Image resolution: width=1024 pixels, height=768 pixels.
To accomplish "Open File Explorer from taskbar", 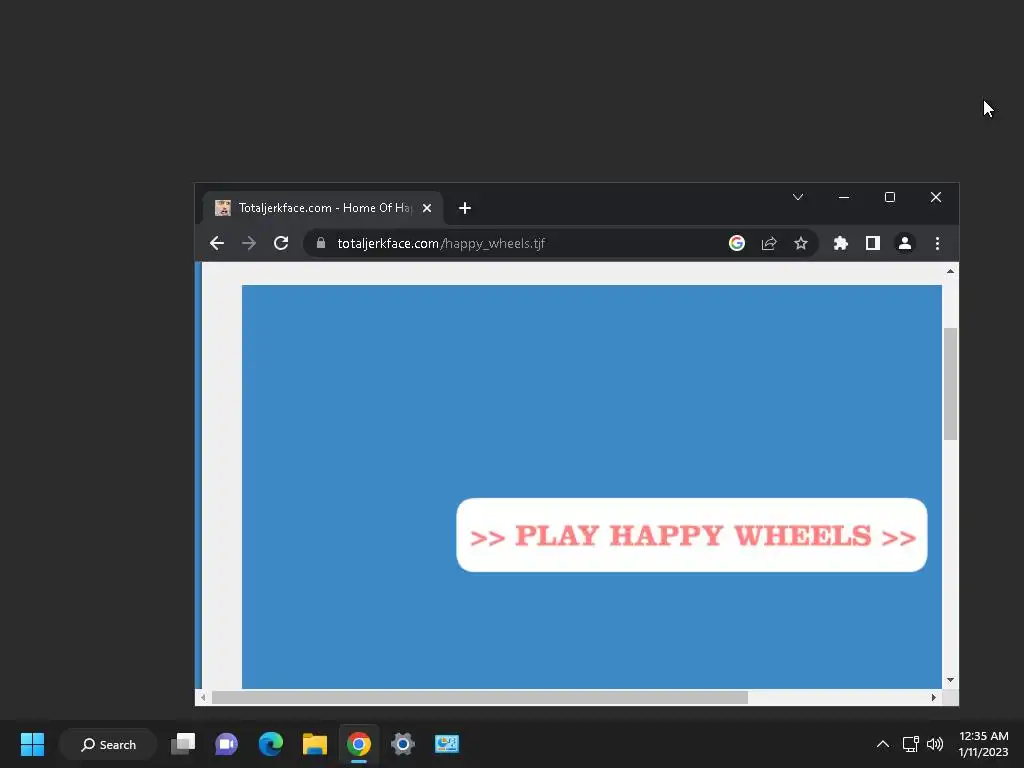I will coord(315,744).
